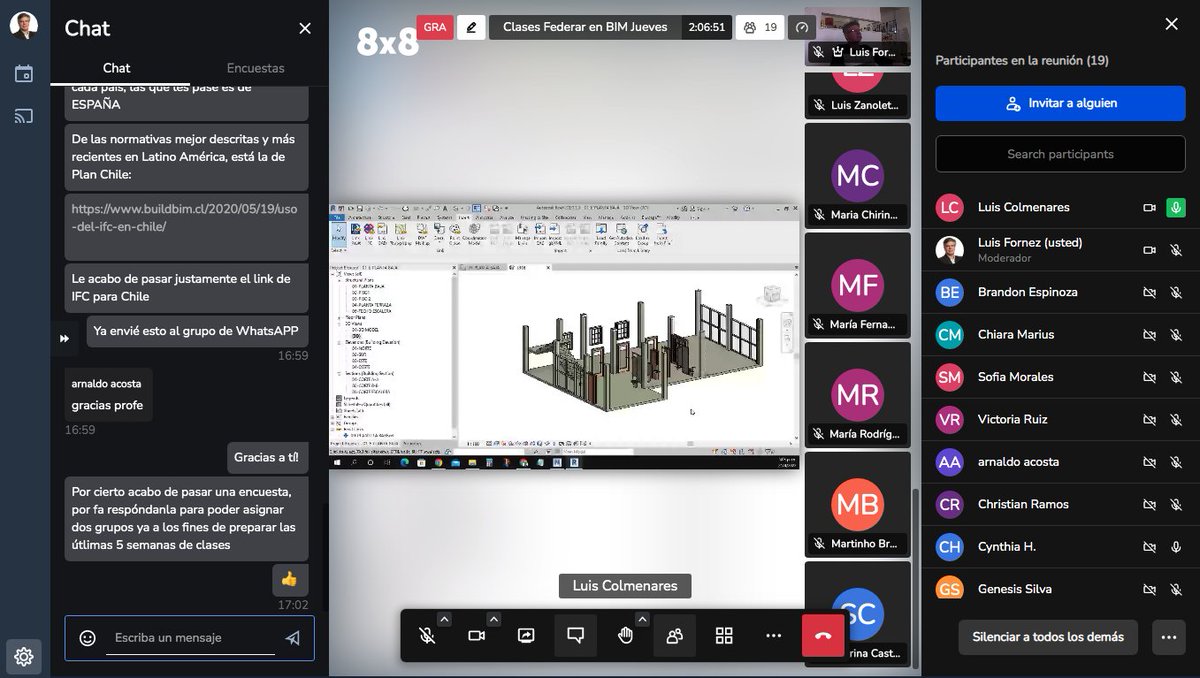
Task: Open calendar icon in left sidebar
Action: pos(24,73)
